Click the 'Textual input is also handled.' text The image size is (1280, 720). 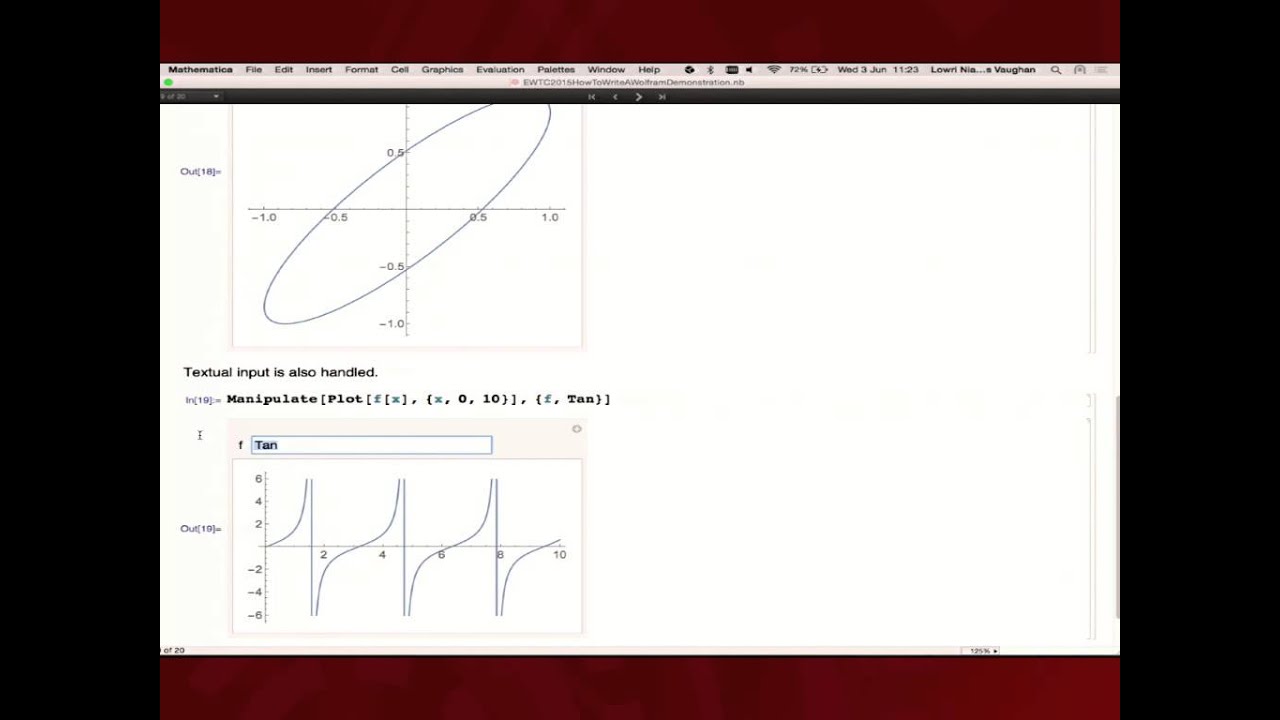click(x=280, y=372)
